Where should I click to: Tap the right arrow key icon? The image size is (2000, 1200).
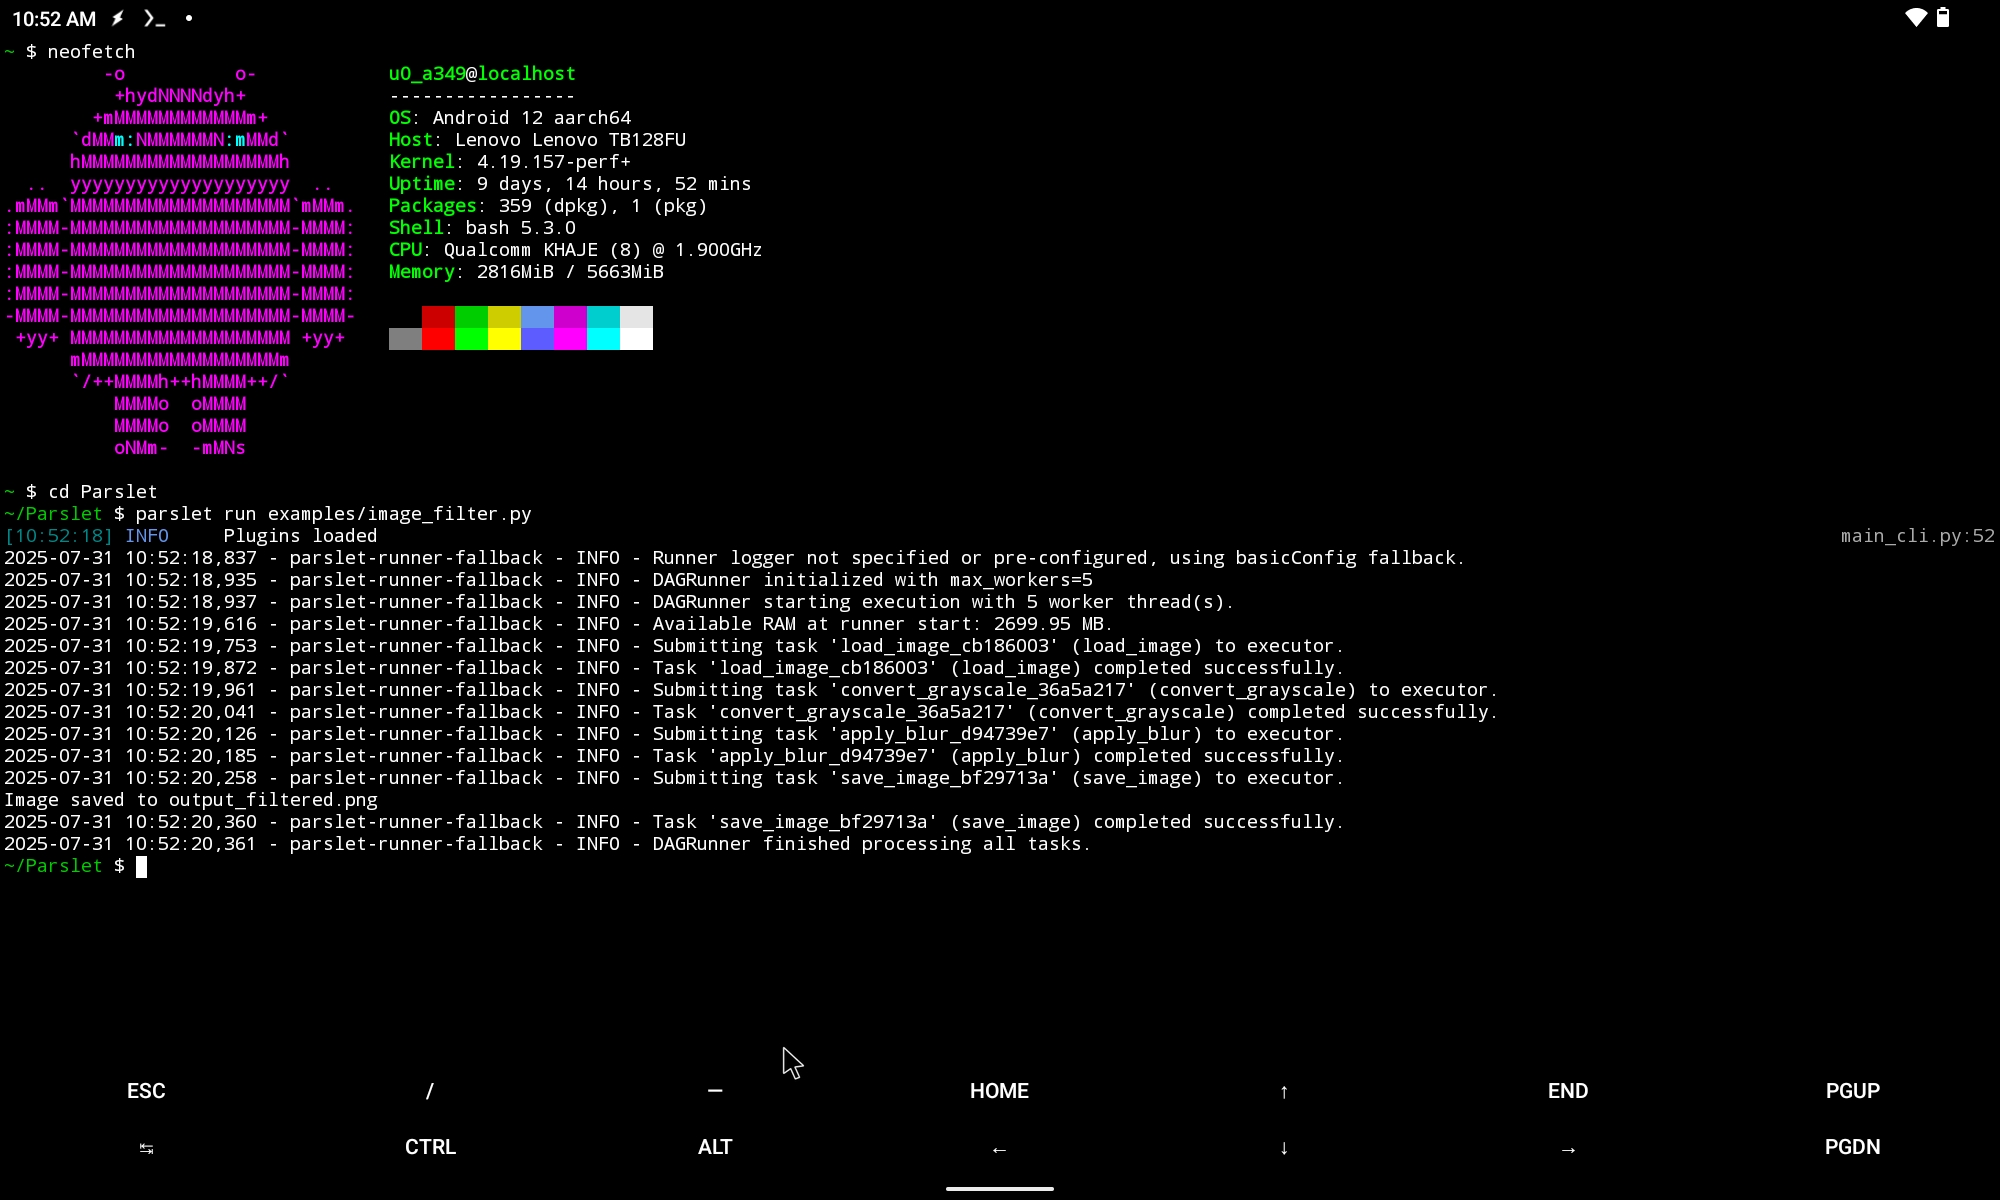point(1568,1149)
